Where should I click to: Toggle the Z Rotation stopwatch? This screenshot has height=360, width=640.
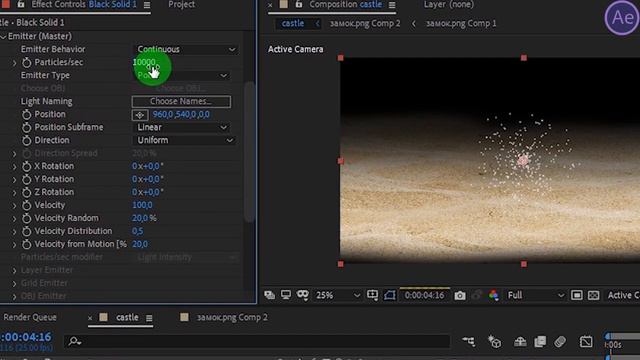(x=27, y=193)
